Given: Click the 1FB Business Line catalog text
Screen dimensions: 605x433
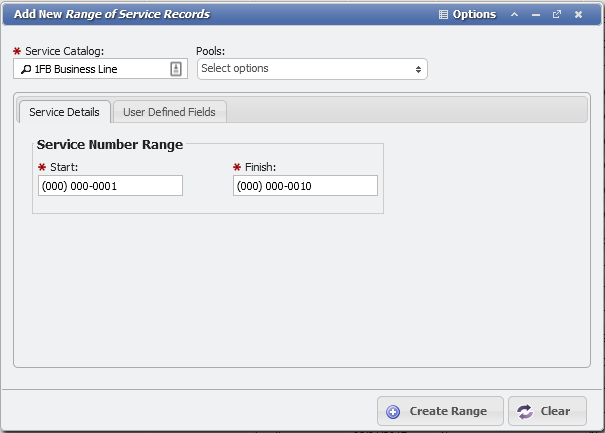Looking at the screenshot, I should click(76, 69).
